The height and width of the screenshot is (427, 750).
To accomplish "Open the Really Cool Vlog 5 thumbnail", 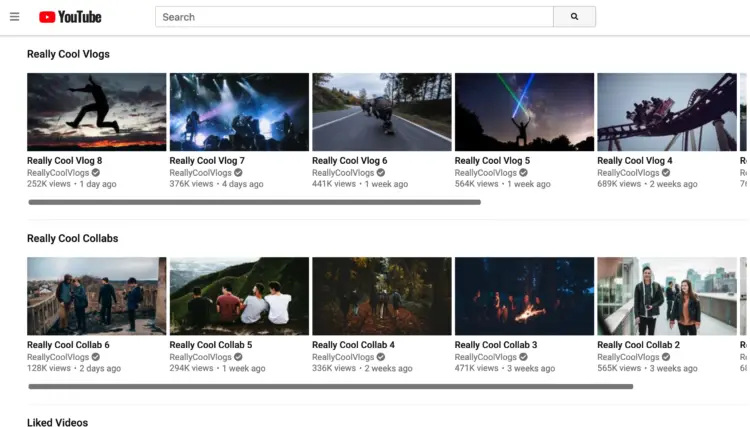I will 524,112.
